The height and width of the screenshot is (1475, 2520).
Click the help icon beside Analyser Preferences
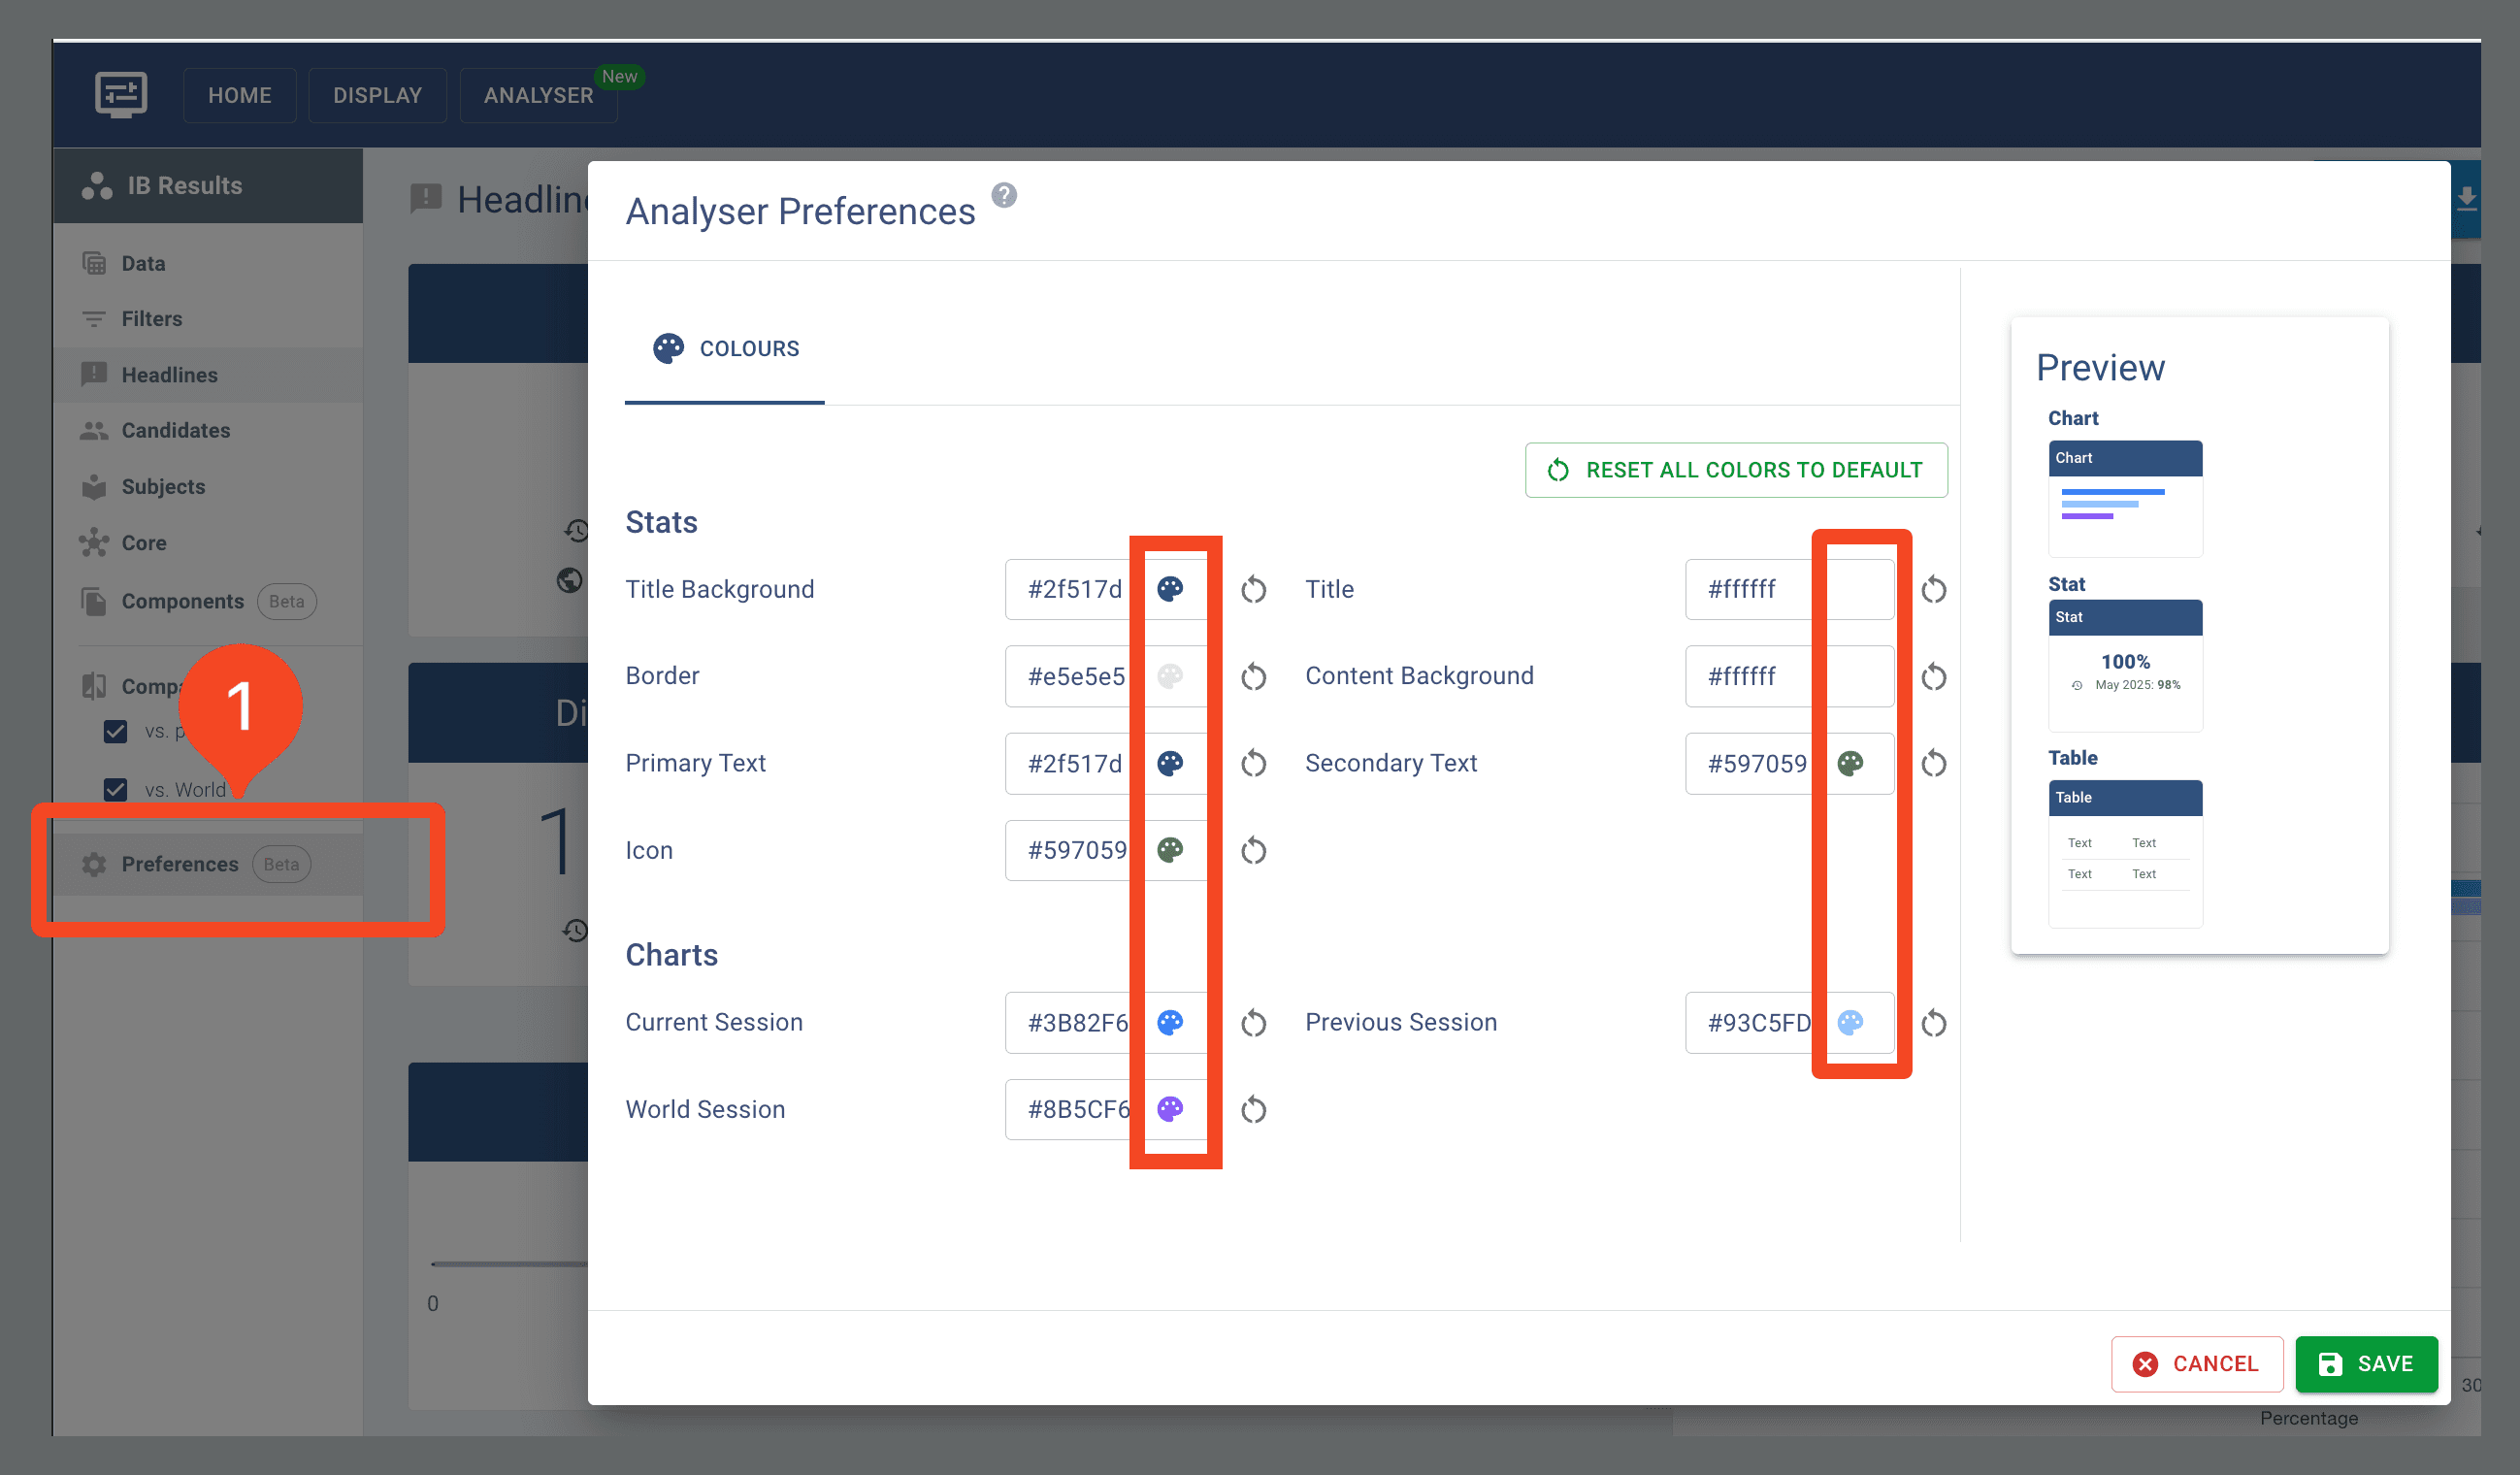tap(1004, 195)
